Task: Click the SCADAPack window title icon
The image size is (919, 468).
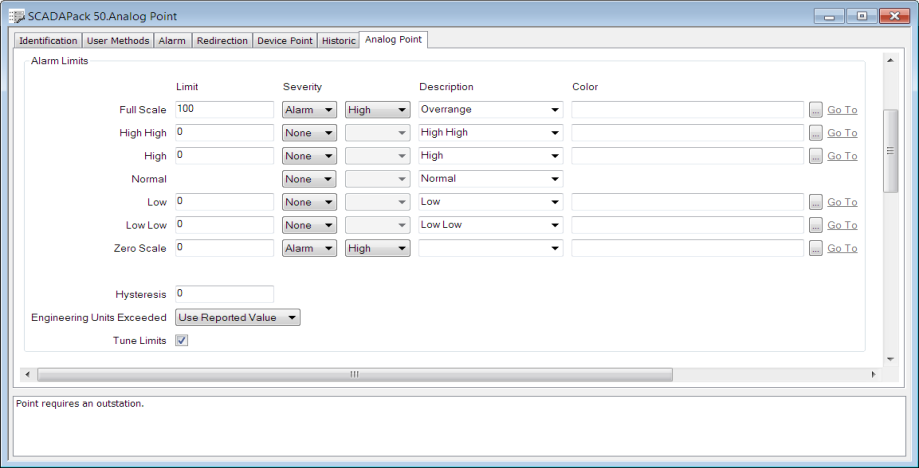Action: 17,16
